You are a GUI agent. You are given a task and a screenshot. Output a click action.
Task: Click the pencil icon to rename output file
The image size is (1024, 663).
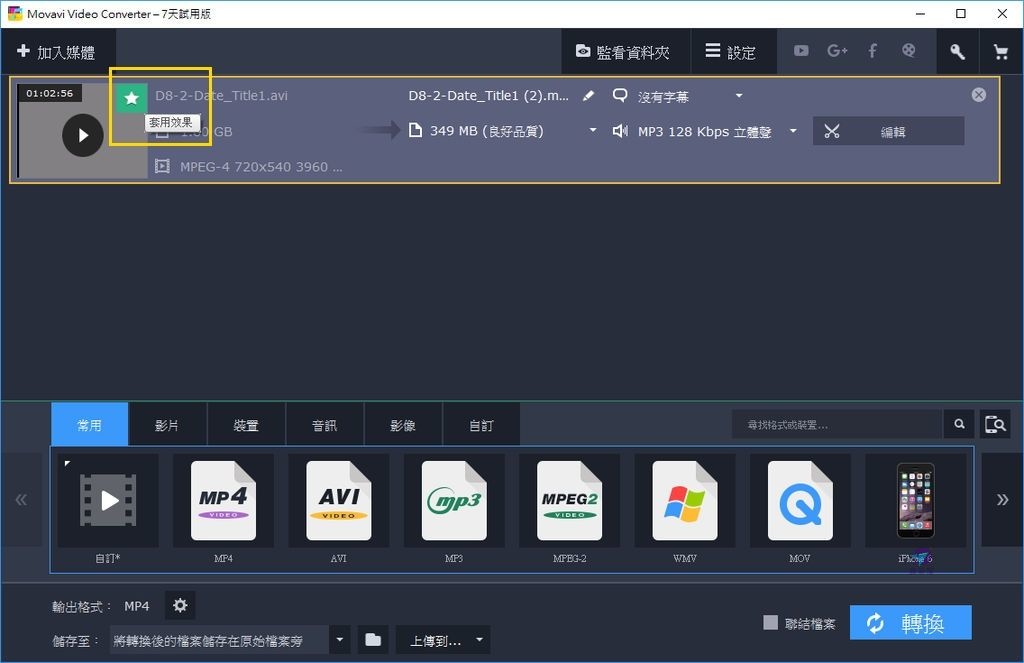point(588,96)
